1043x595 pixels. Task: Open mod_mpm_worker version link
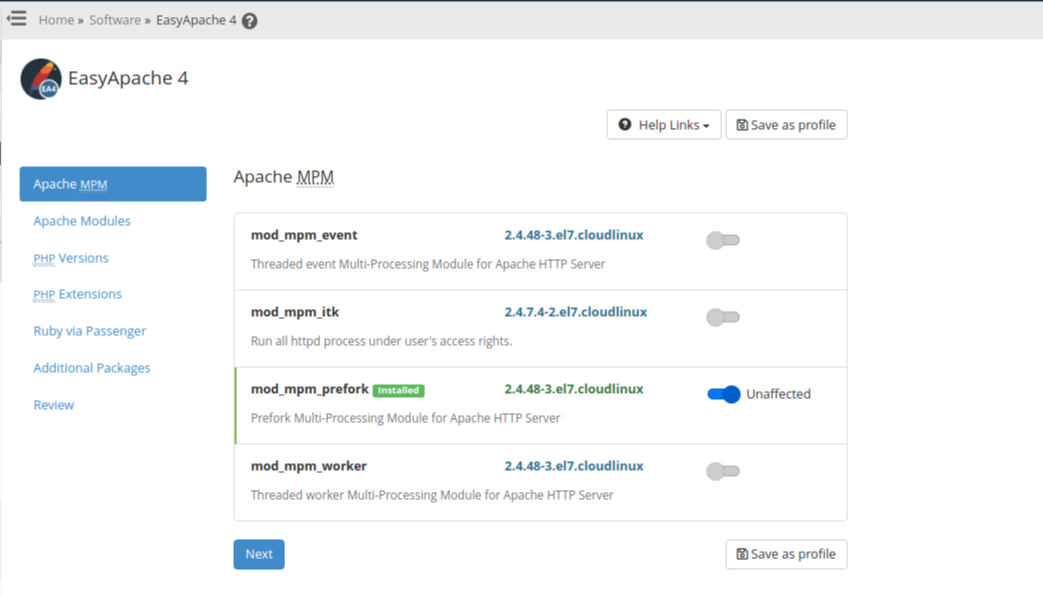point(573,466)
